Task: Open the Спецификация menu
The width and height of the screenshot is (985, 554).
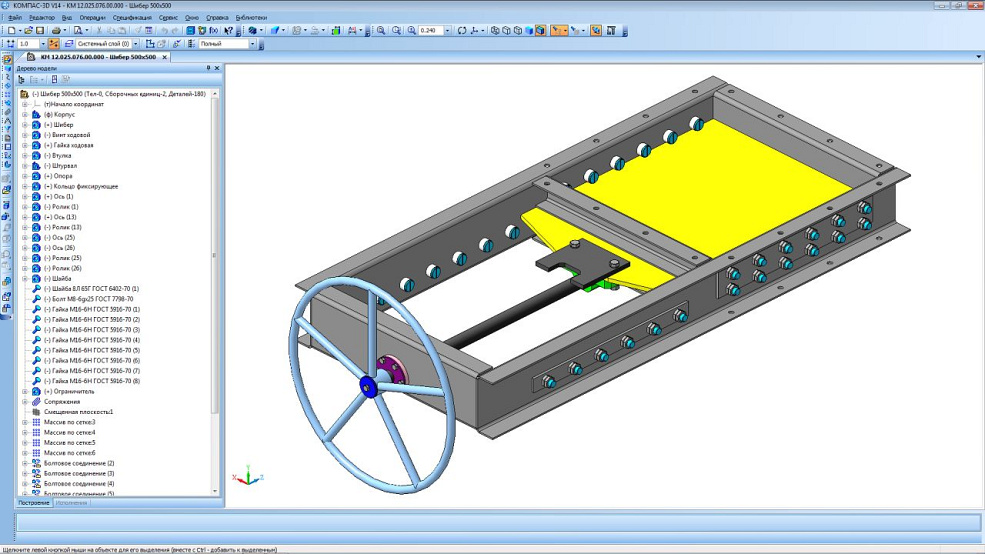Action: click(x=132, y=18)
